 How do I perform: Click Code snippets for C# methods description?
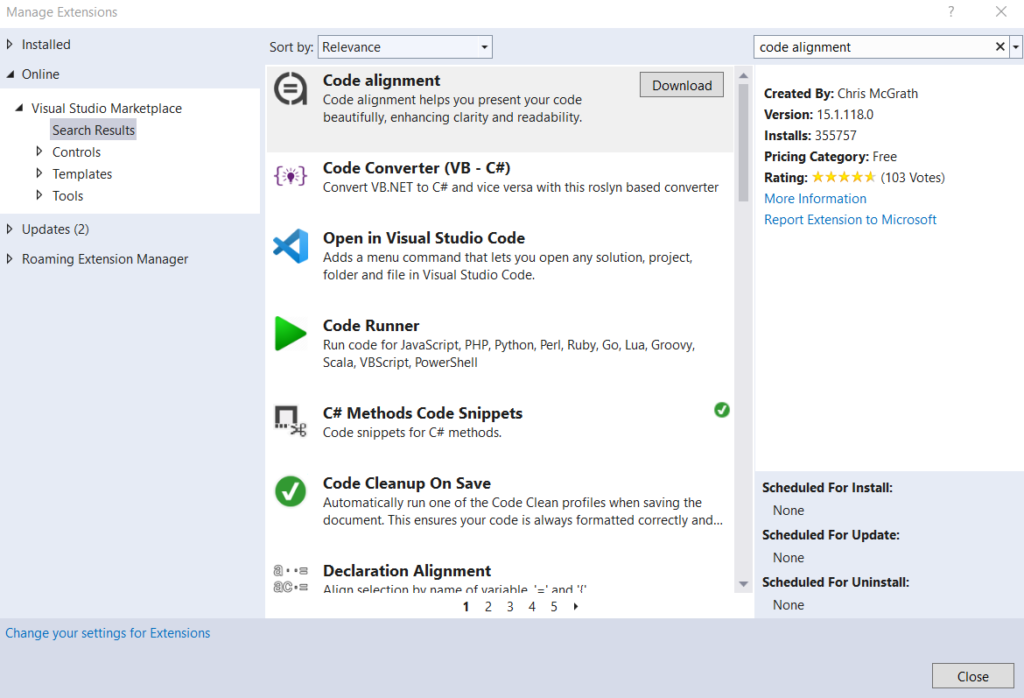[412, 432]
